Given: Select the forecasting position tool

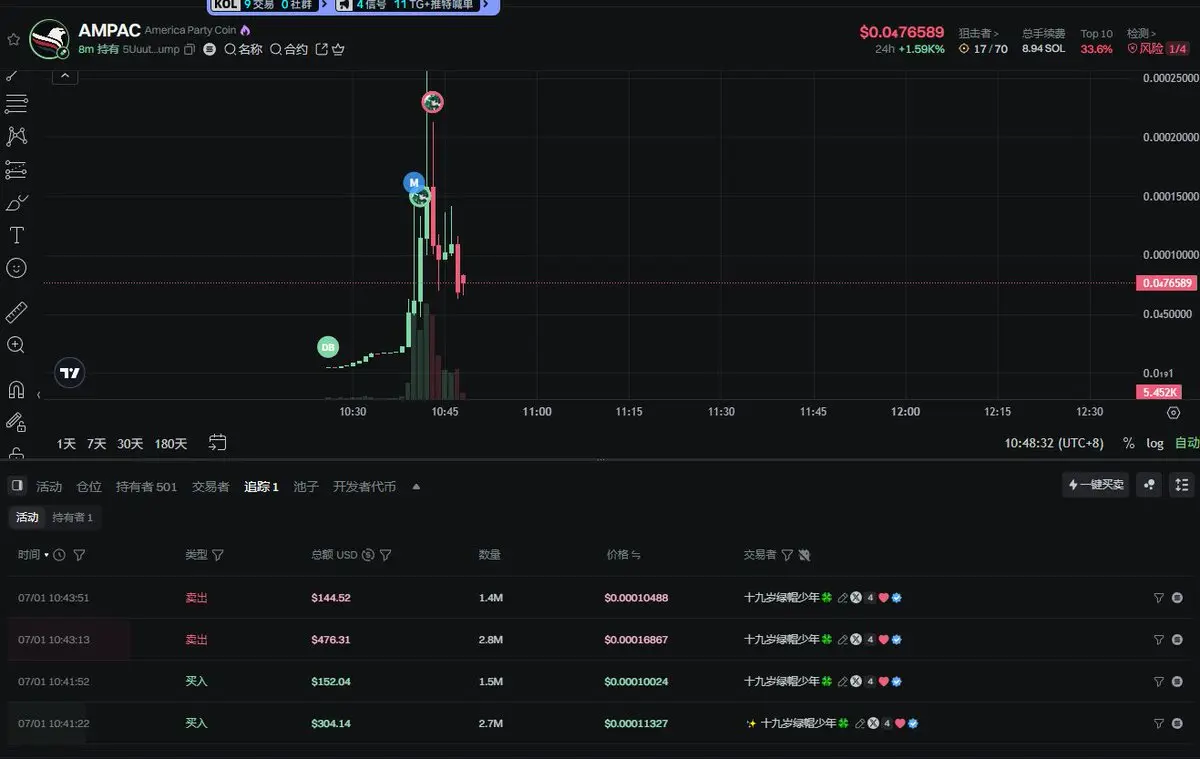Looking at the screenshot, I should 16,170.
